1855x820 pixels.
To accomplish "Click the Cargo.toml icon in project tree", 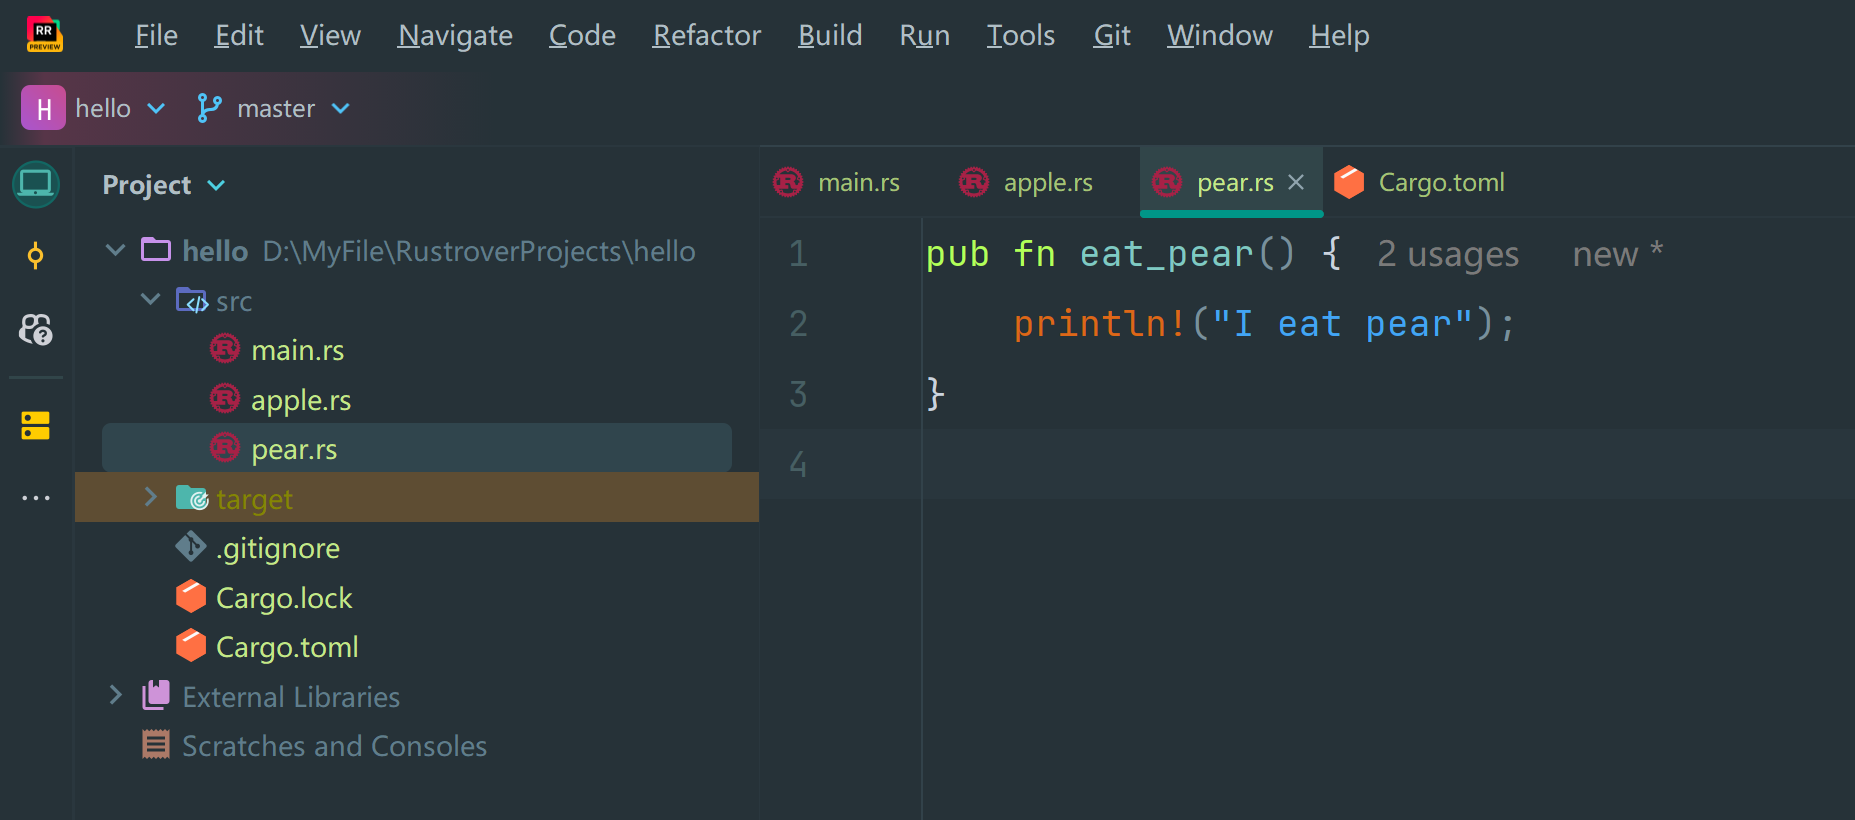I will [x=191, y=646].
